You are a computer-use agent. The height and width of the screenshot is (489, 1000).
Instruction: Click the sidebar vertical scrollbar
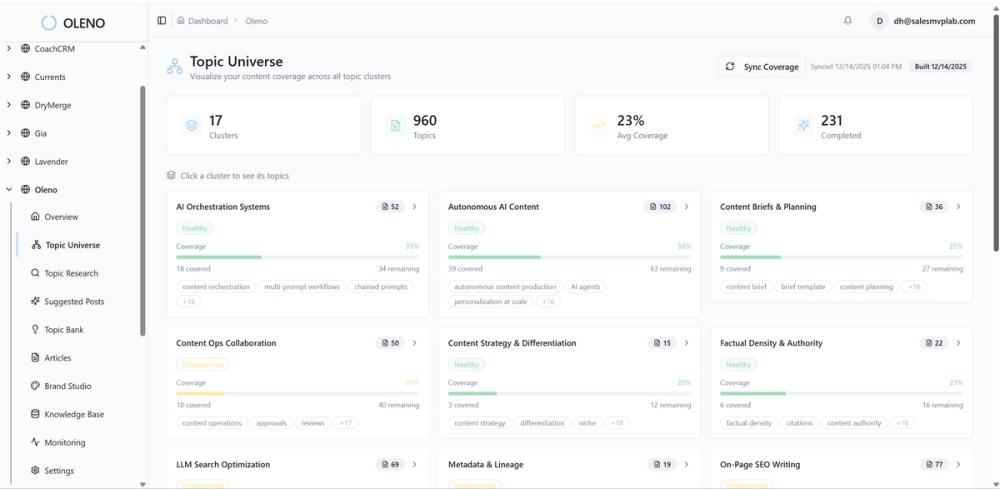(x=143, y=210)
